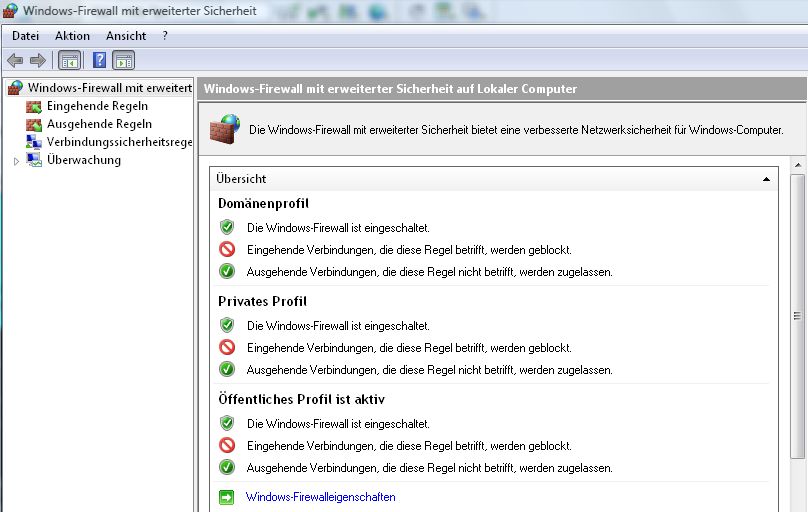Image resolution: width=808 pixels, height=512 pixels.
Task: Open the Ansicht menu
Action: [126, 36]
